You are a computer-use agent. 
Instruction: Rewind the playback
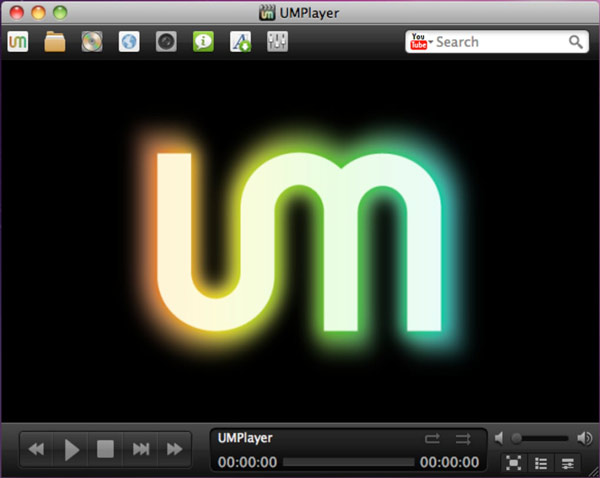36,449
